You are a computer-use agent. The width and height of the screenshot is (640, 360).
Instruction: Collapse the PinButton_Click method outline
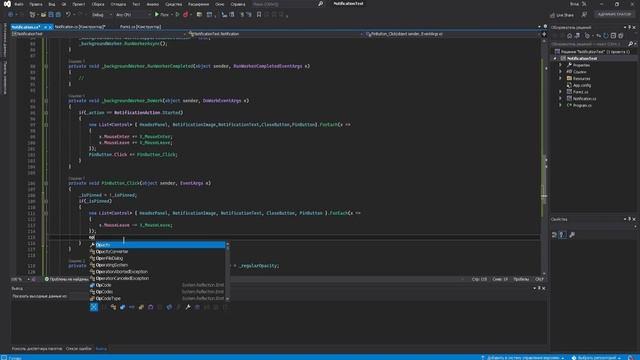[46, 183]
